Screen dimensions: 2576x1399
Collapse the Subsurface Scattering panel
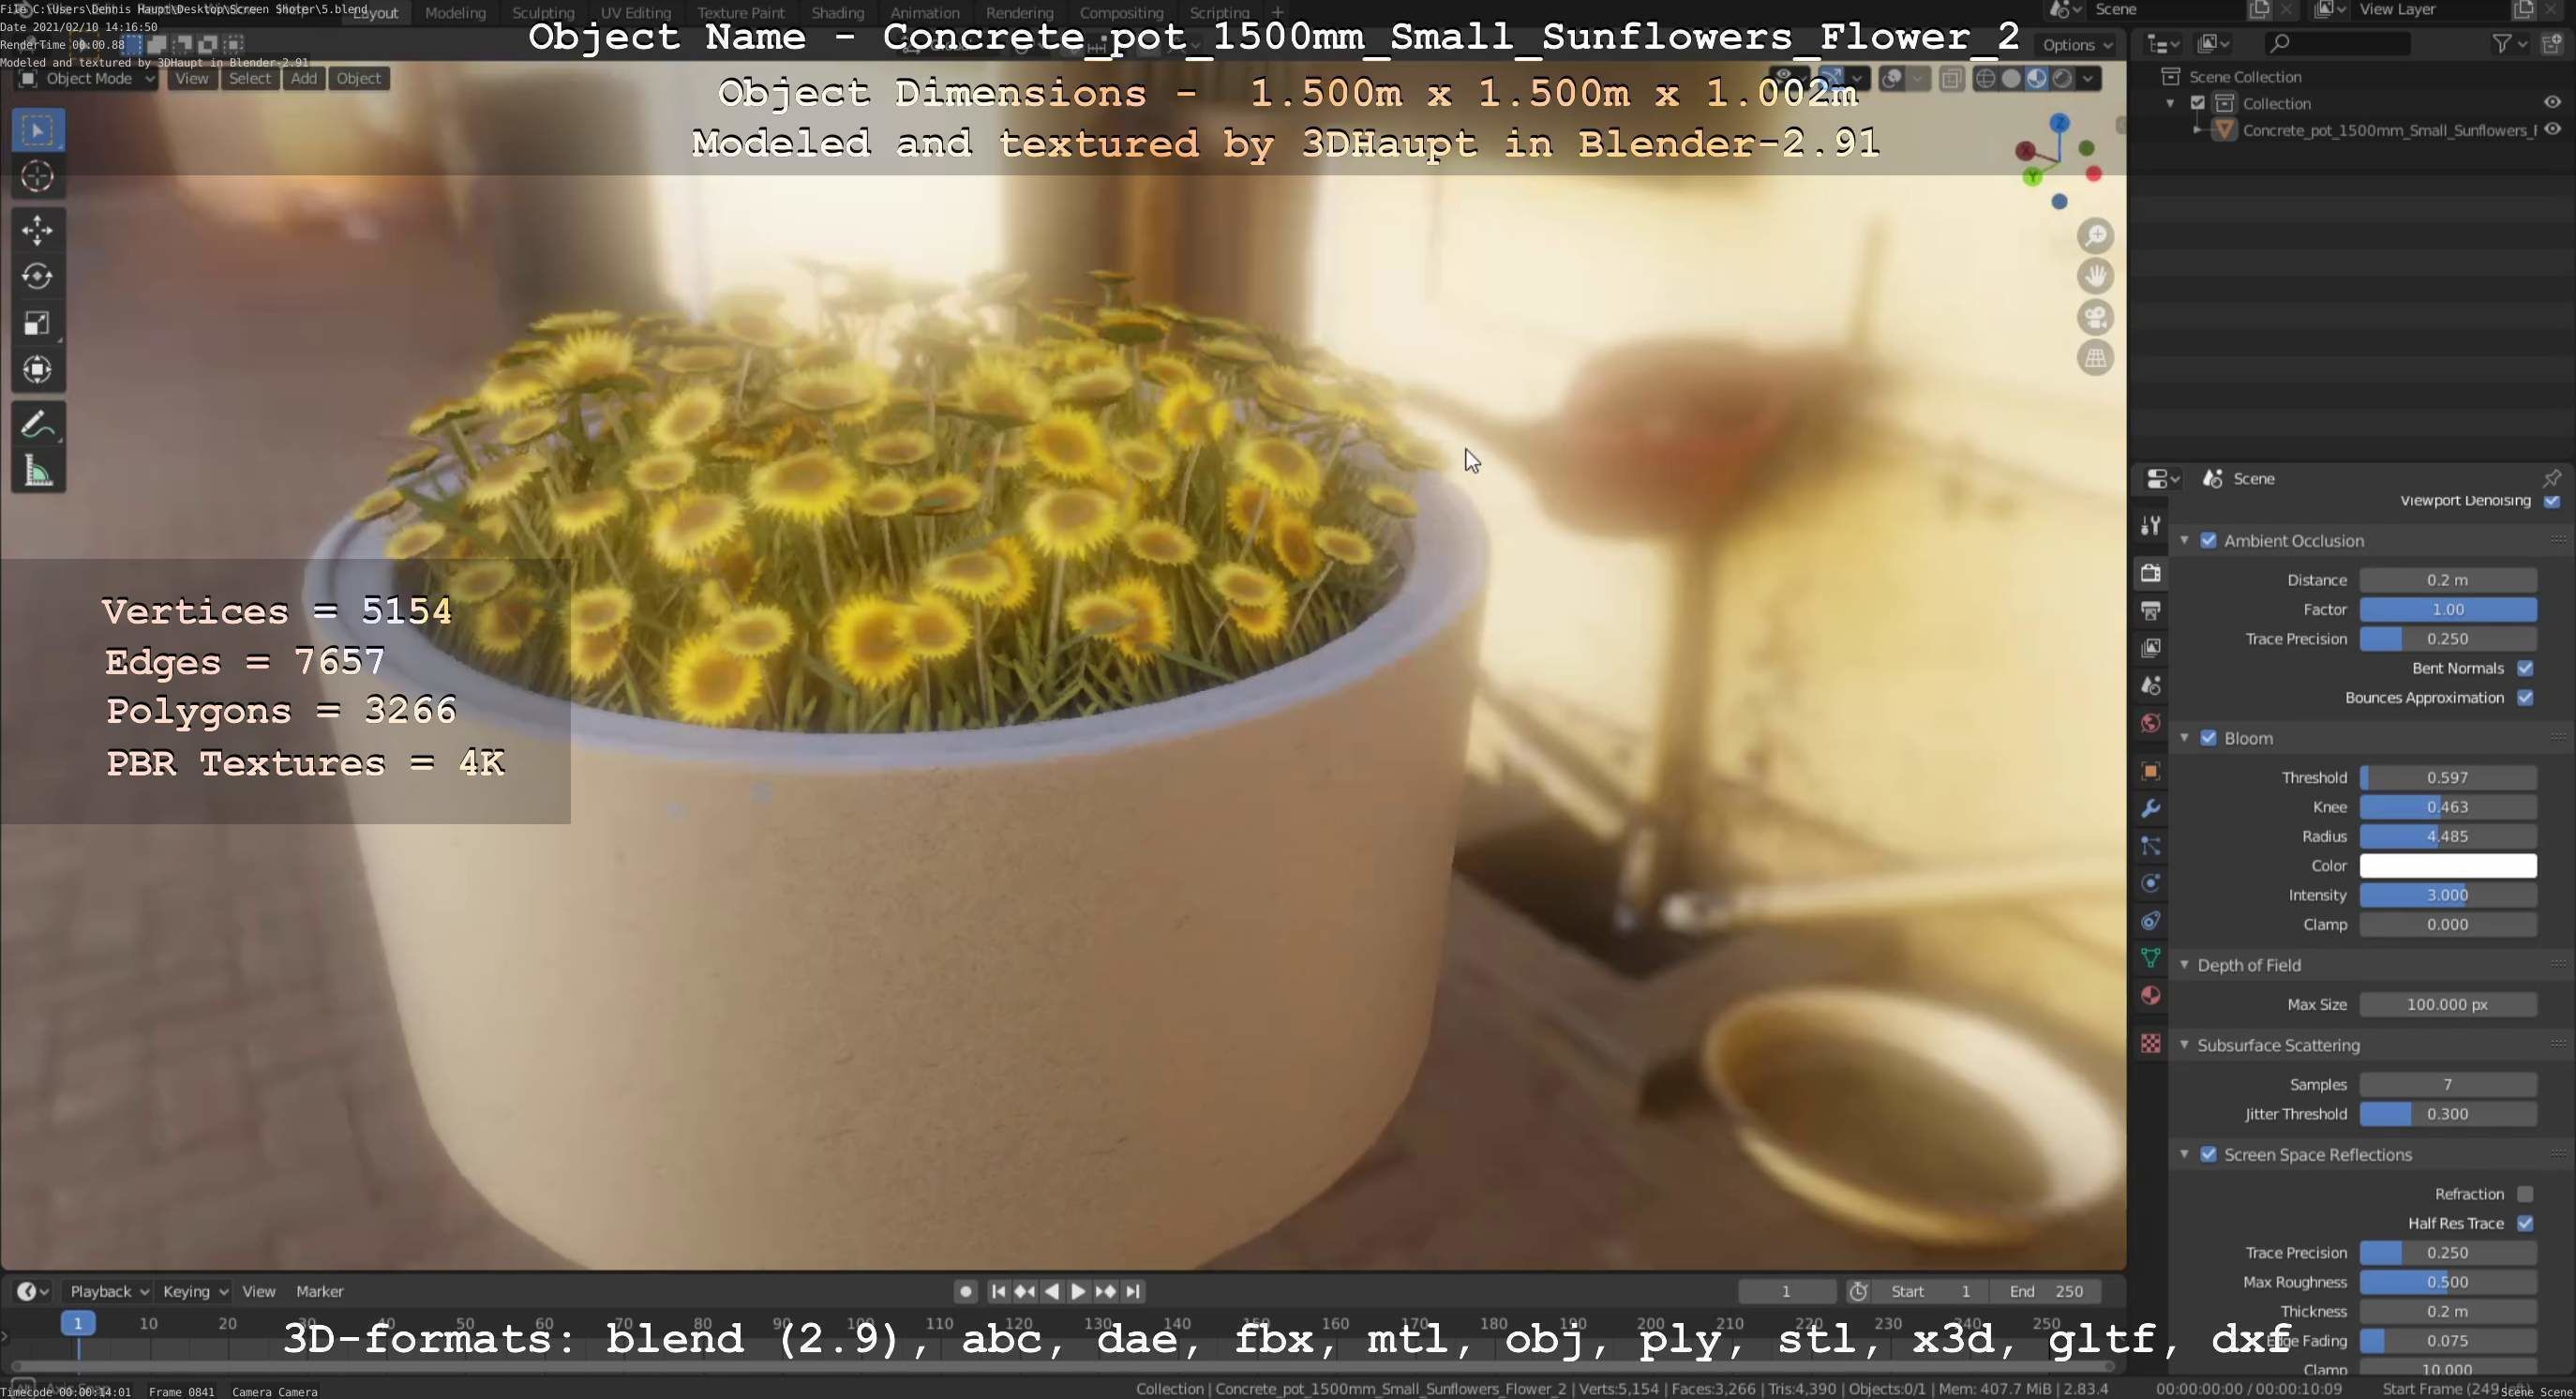[2185, 1045]
